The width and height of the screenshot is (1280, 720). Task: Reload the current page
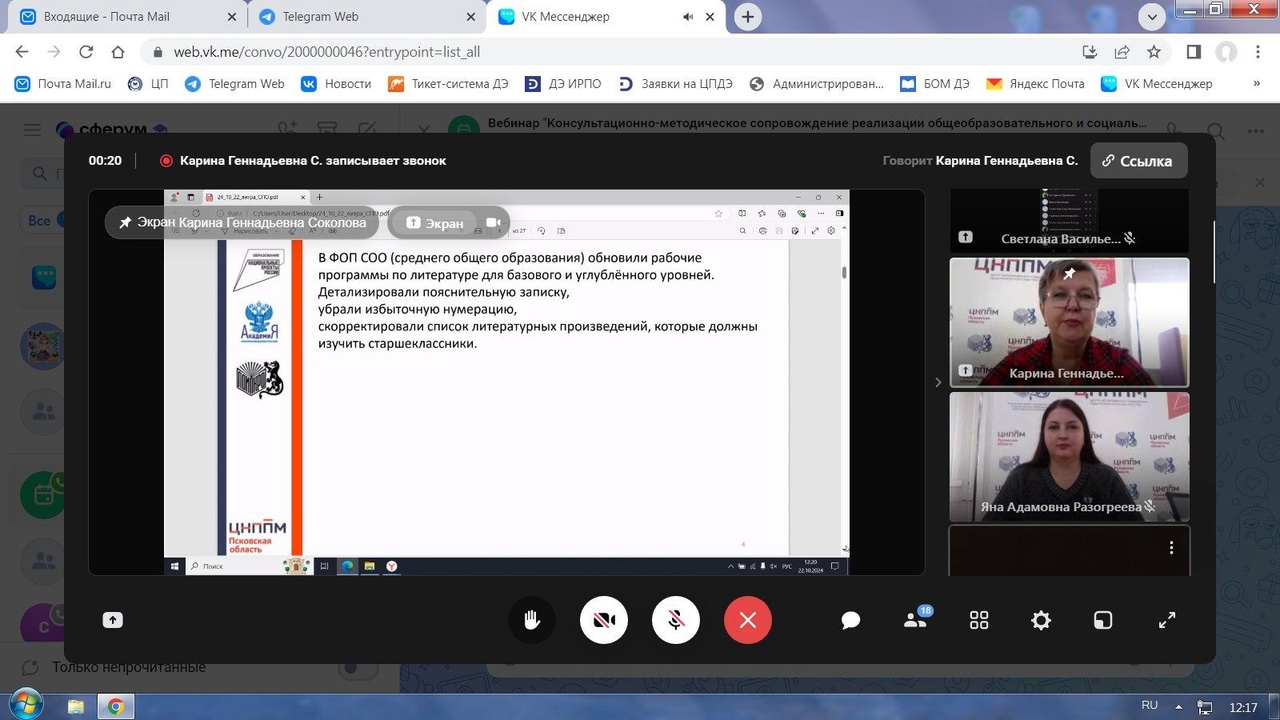pyautogui.click(x=86, y=52)
